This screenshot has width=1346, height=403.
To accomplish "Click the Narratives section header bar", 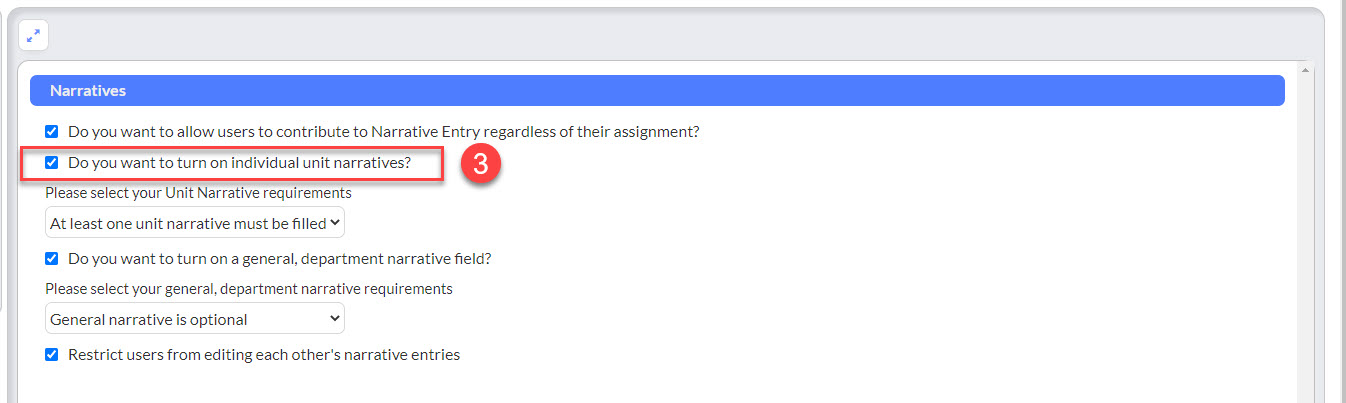I will tap(657, 90).
